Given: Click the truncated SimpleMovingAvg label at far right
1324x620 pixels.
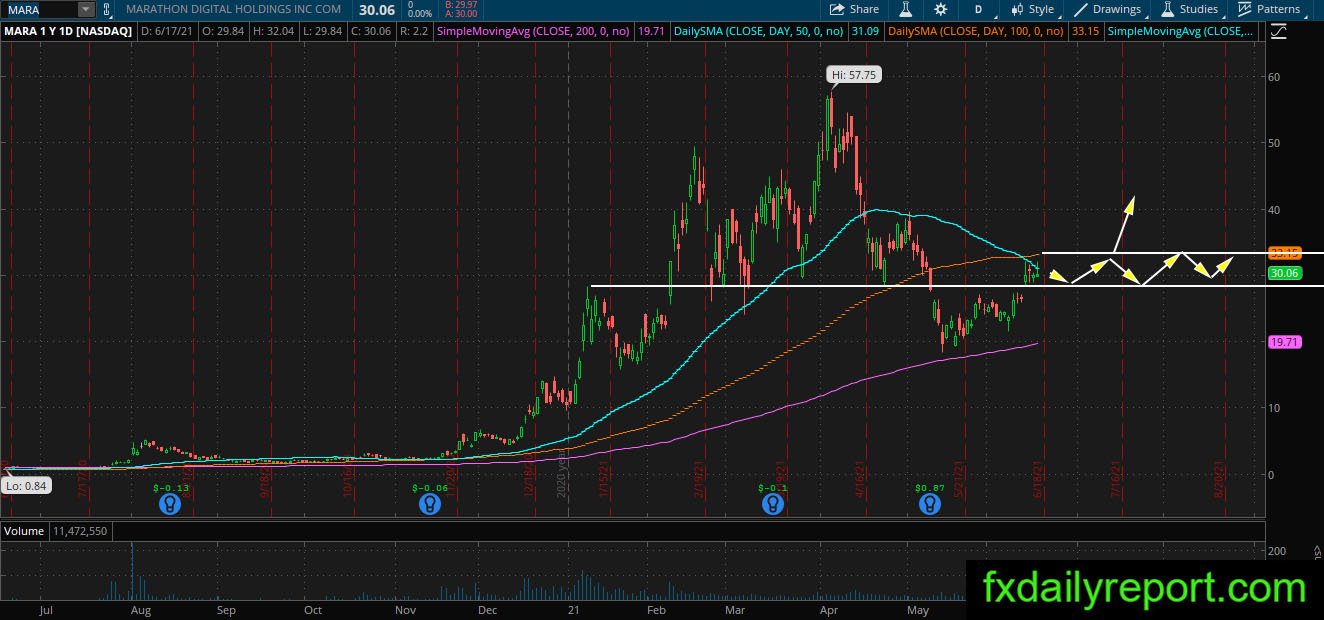Looking at the screenshot, I should [1181, 32].
